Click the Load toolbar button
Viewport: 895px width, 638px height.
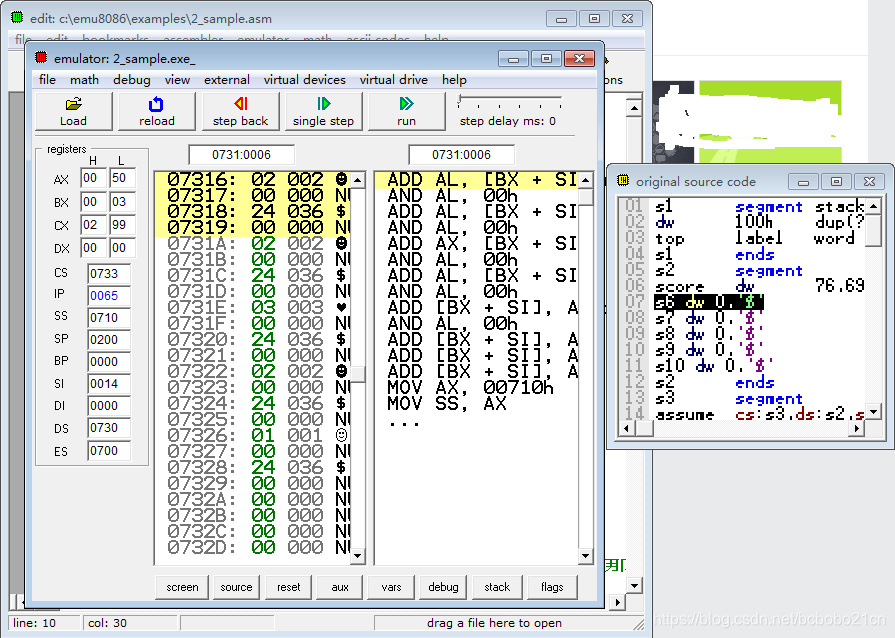[x=74, y=111]
